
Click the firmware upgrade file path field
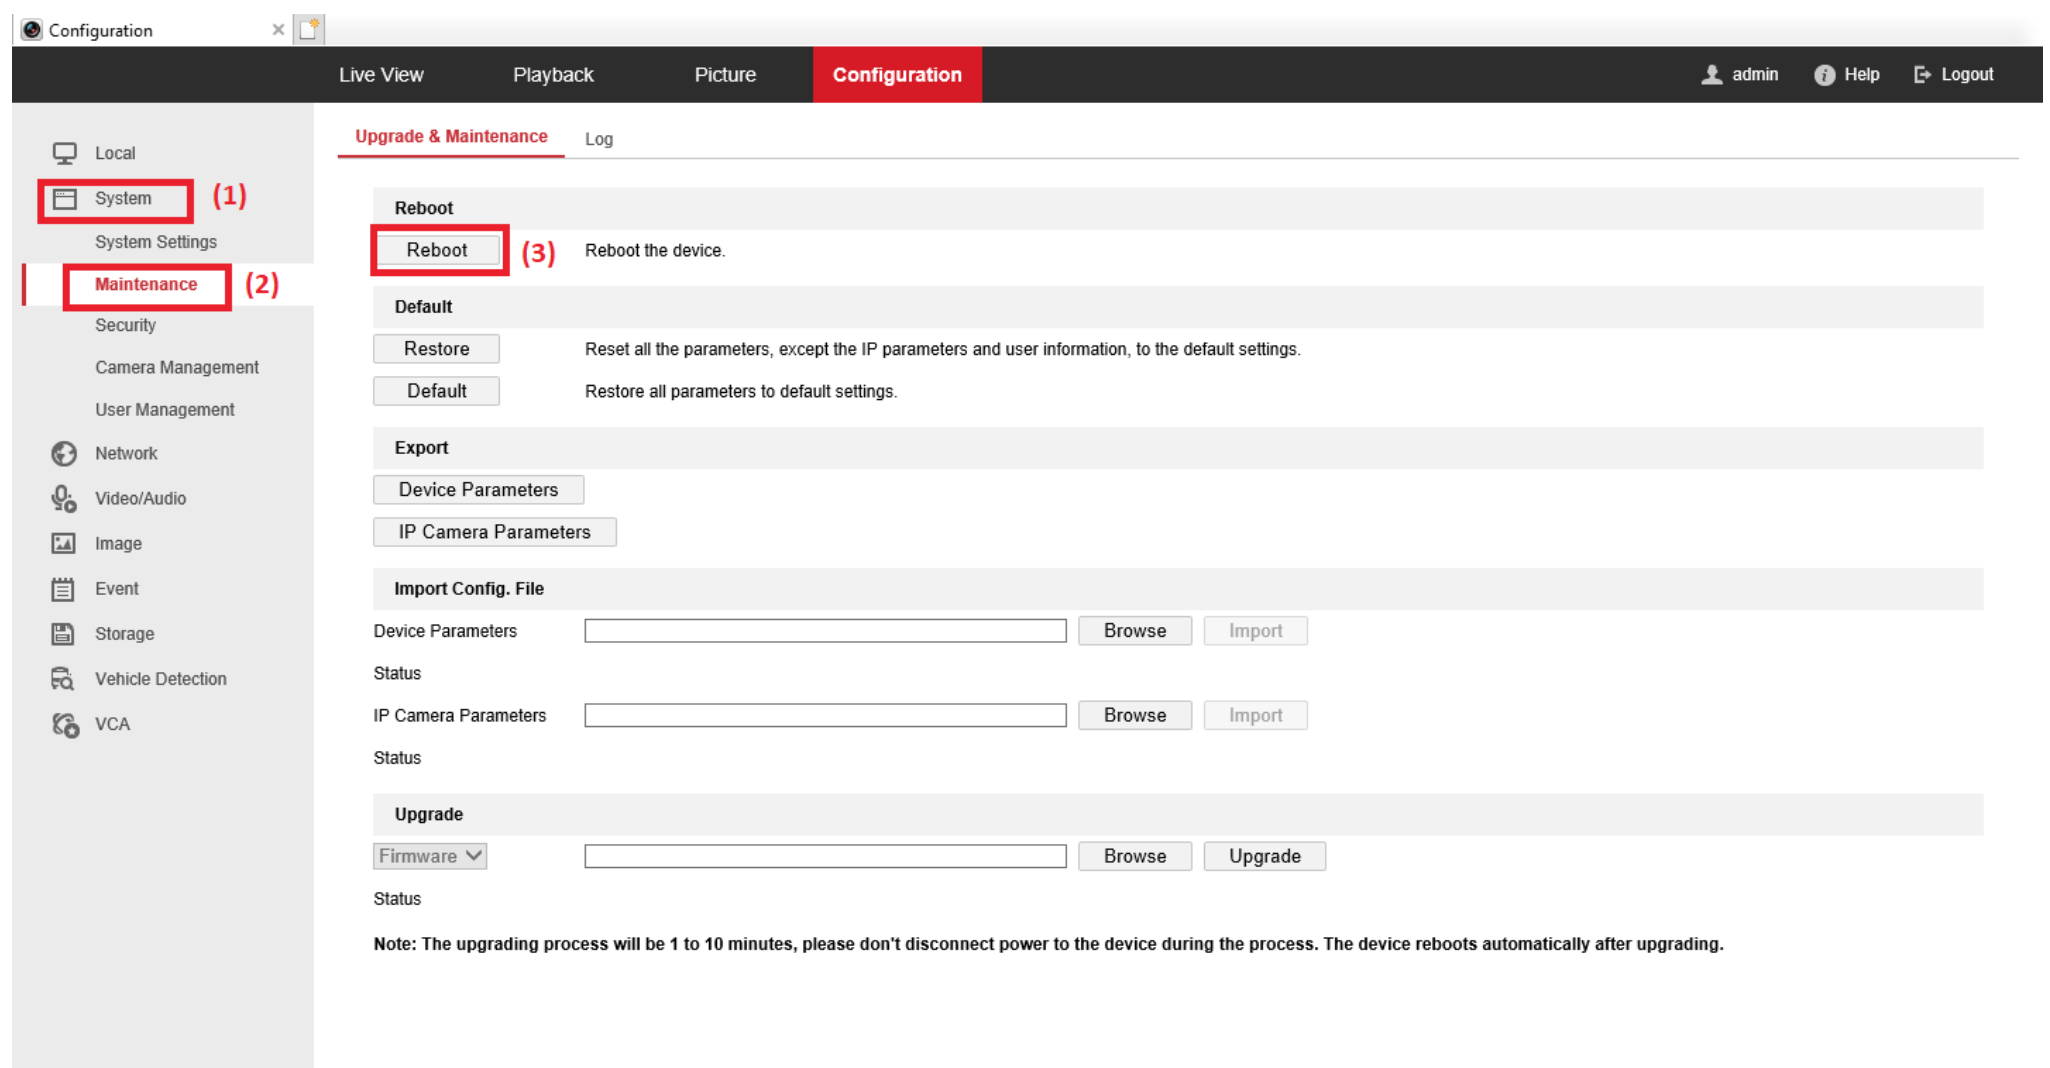pos(825,856)
